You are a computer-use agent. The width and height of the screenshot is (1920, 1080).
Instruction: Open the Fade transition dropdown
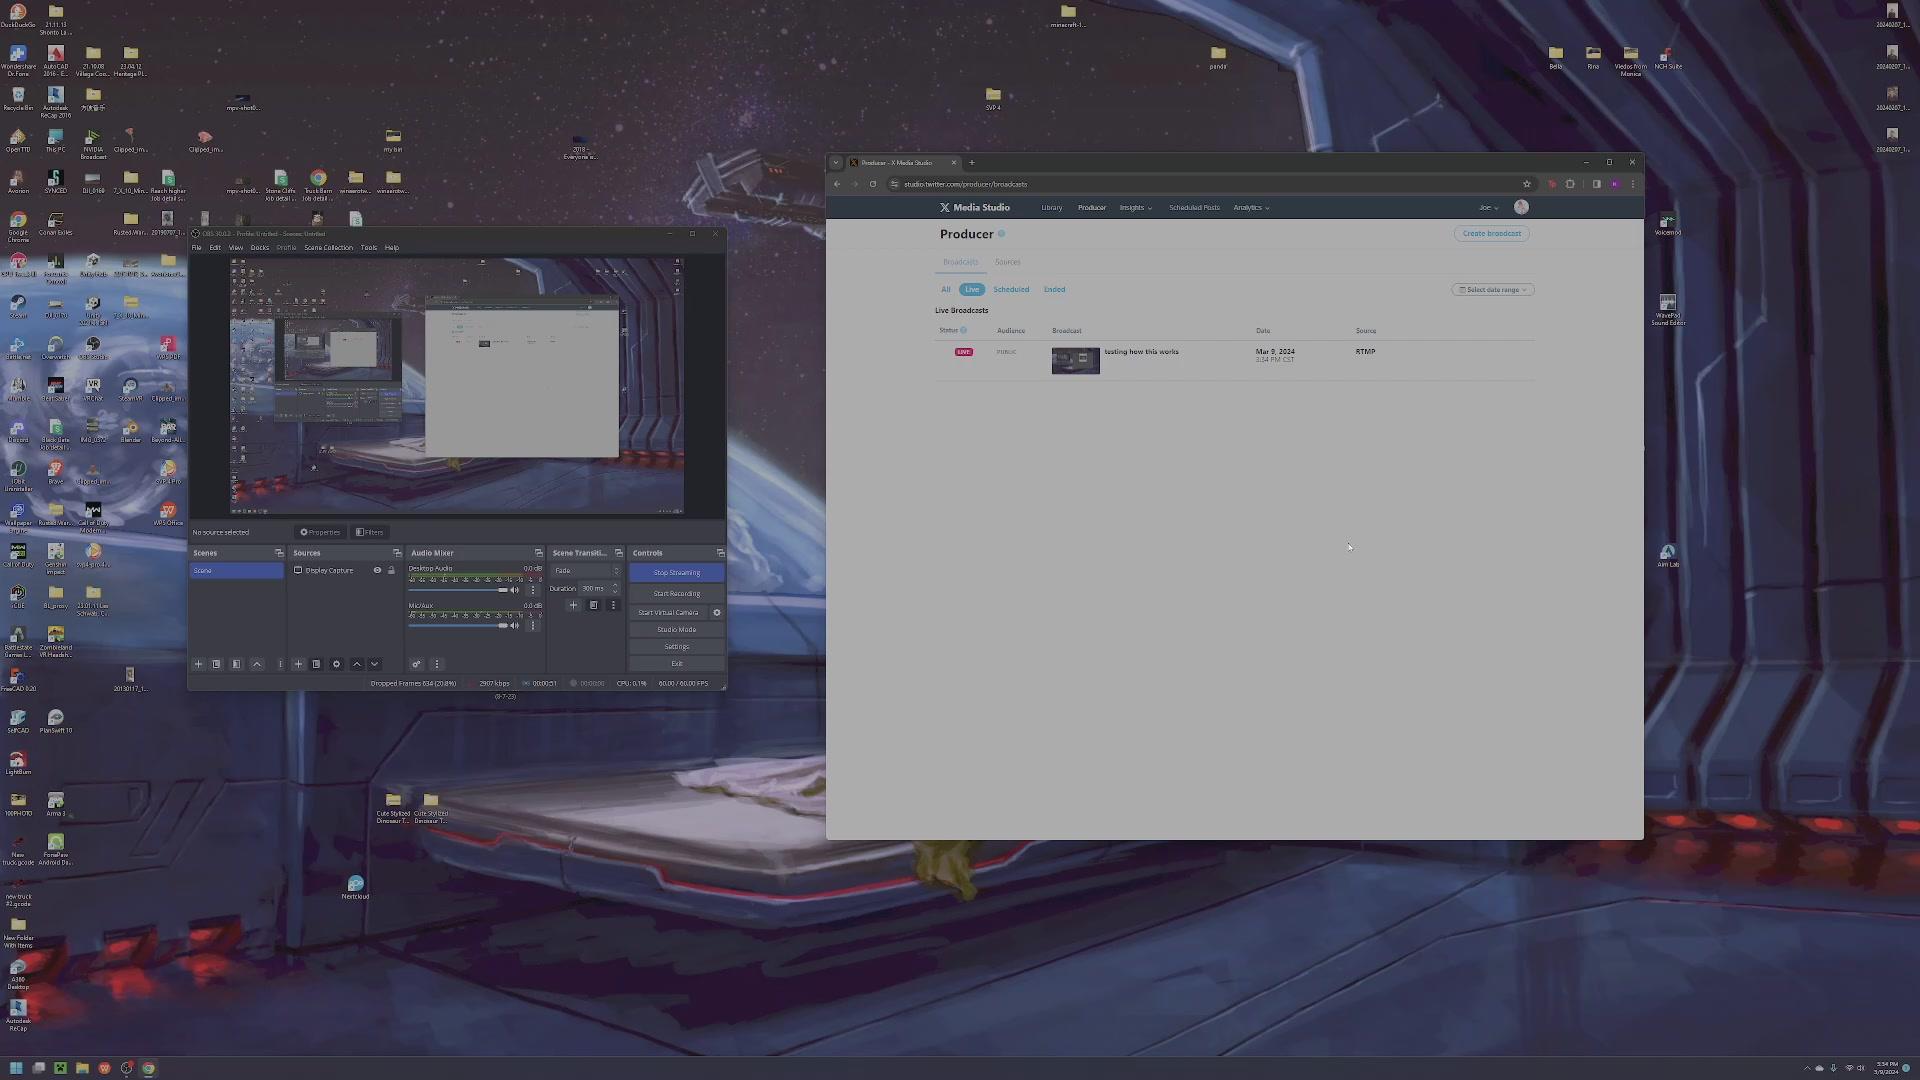[586, 571]
